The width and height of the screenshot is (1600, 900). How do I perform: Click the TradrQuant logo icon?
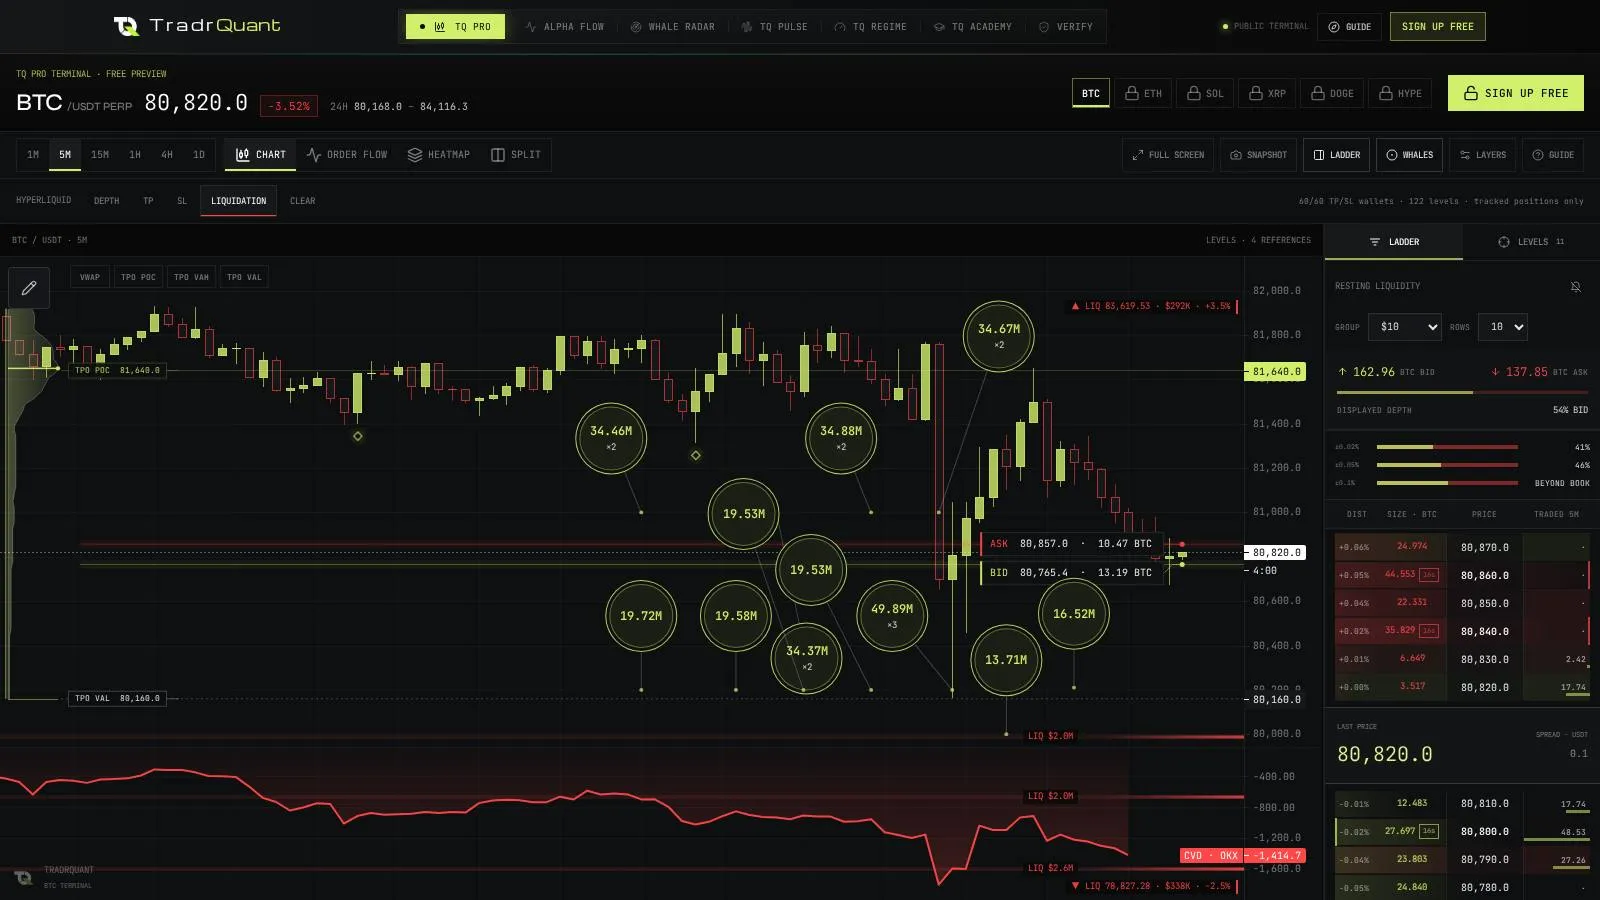coord(127,26)
